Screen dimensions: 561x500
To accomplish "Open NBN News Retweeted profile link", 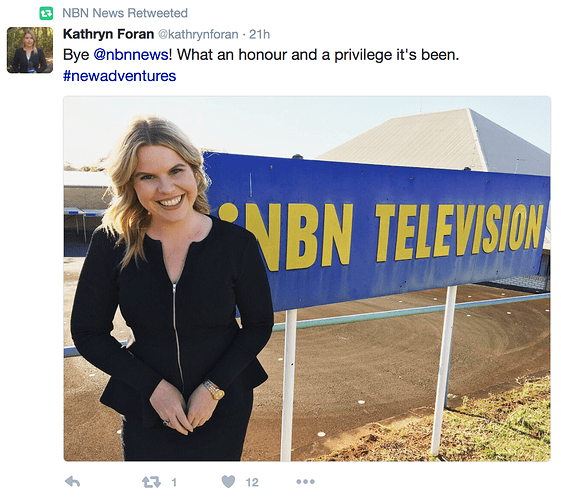I will click(x=125, y=13).
